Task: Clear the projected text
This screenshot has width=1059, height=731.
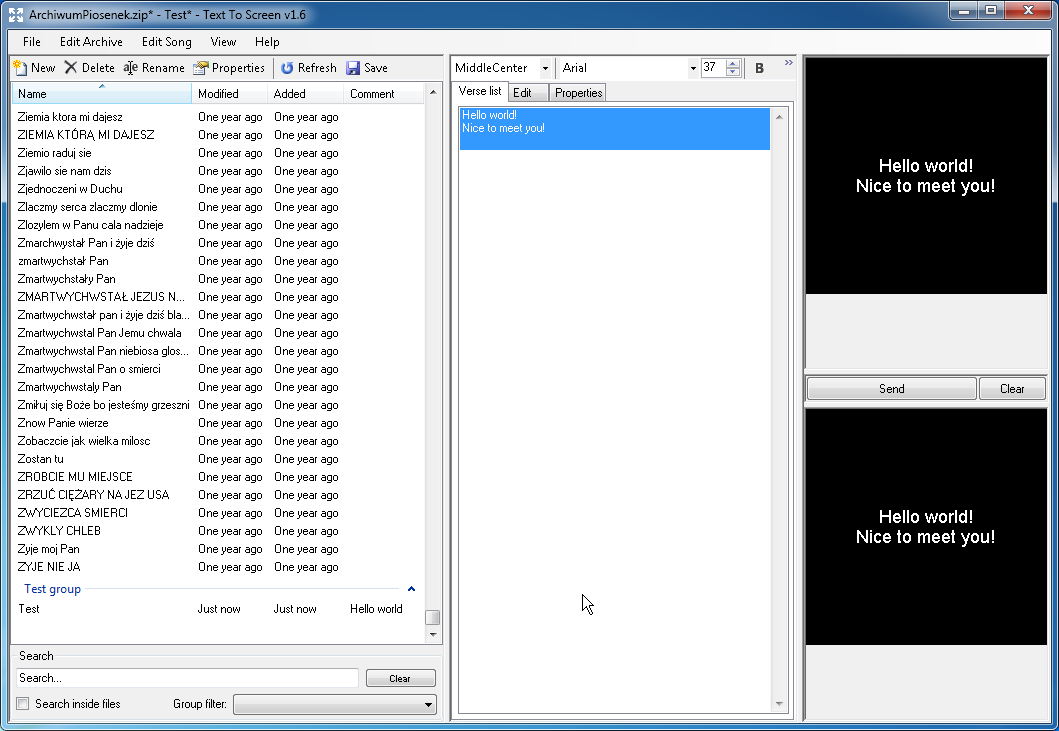Action: pos(1012,388)
